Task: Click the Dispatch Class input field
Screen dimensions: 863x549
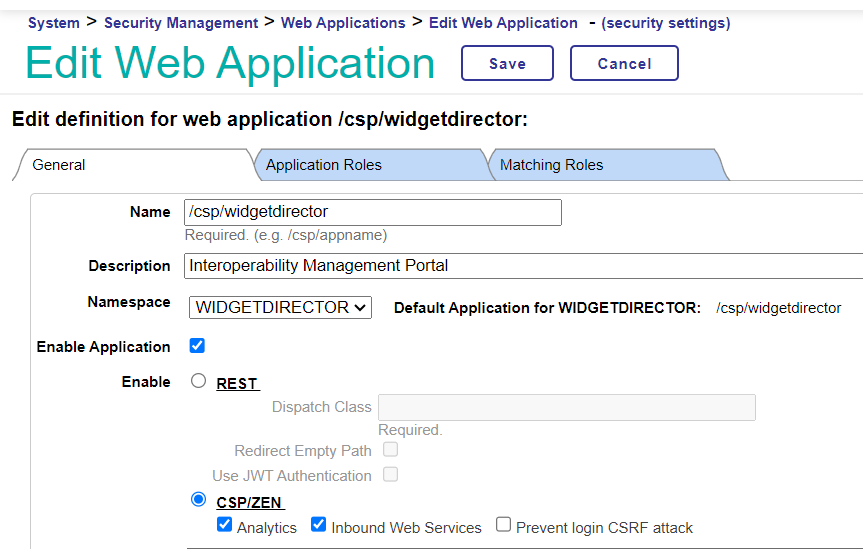Action: coord(566,407)
